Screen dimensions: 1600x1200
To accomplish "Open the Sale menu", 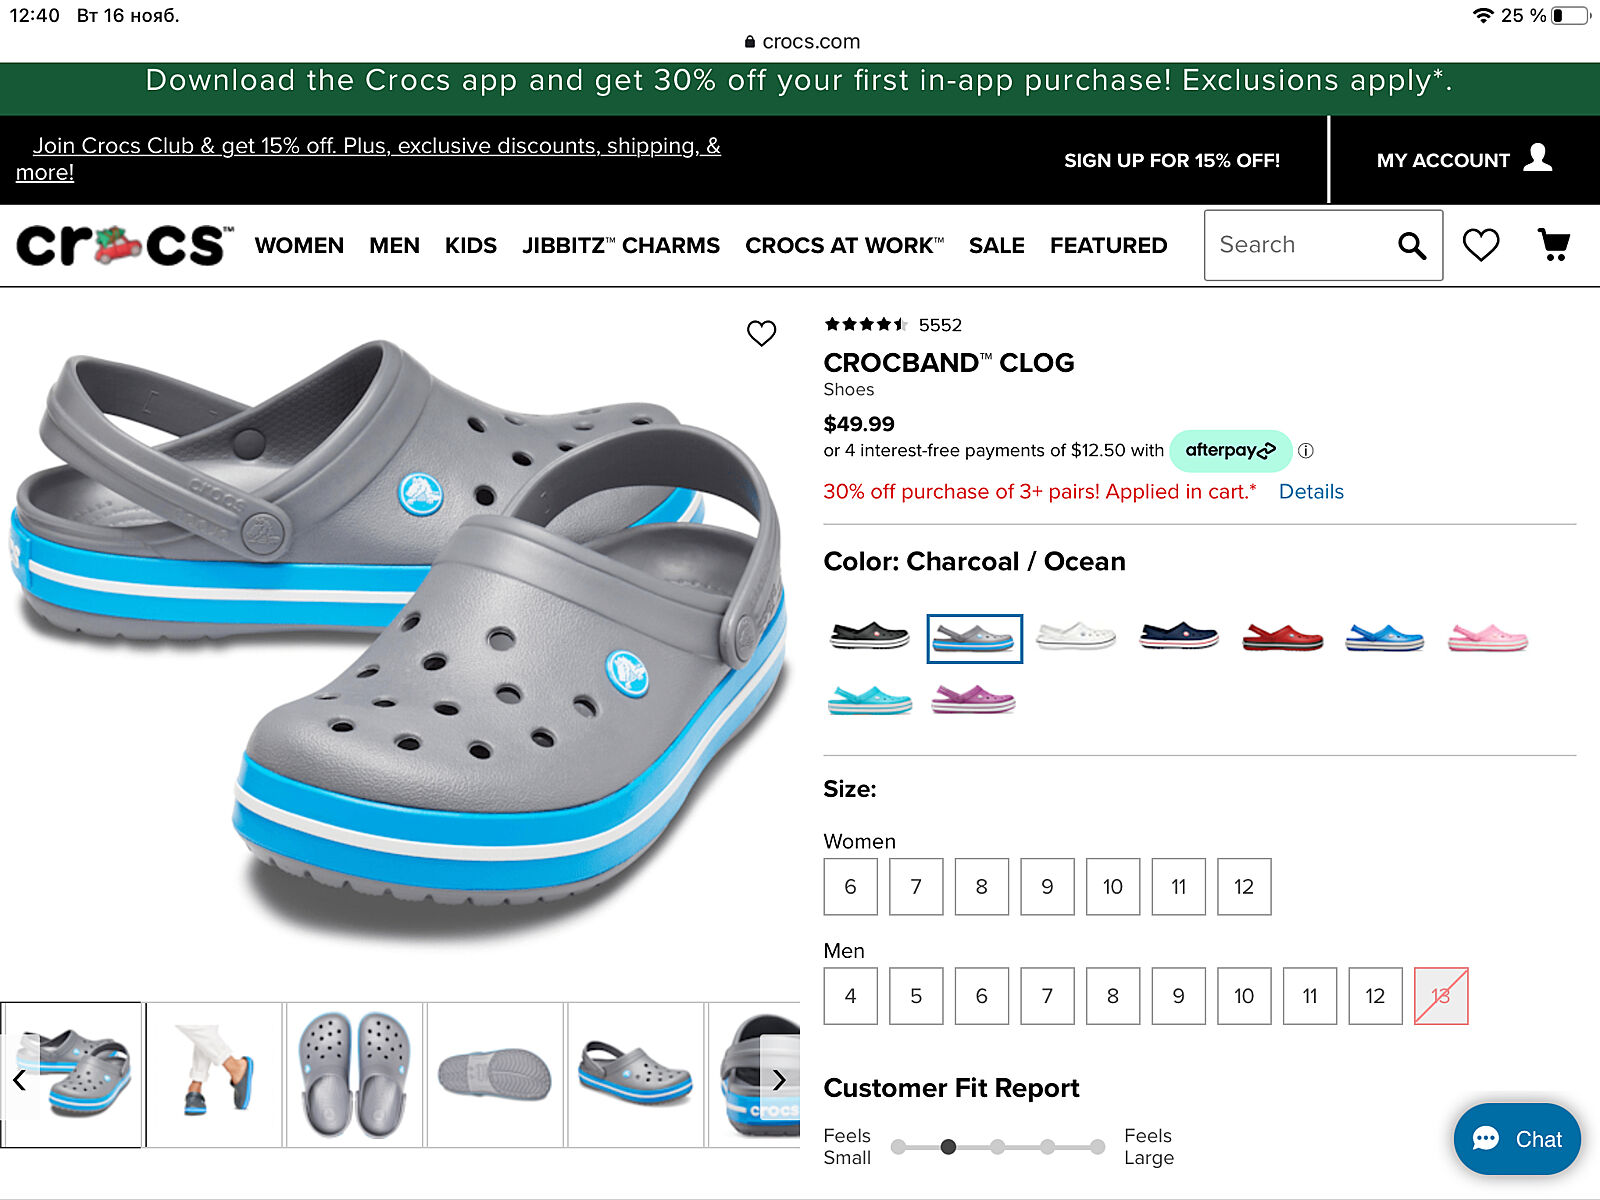I will (997, 246).
